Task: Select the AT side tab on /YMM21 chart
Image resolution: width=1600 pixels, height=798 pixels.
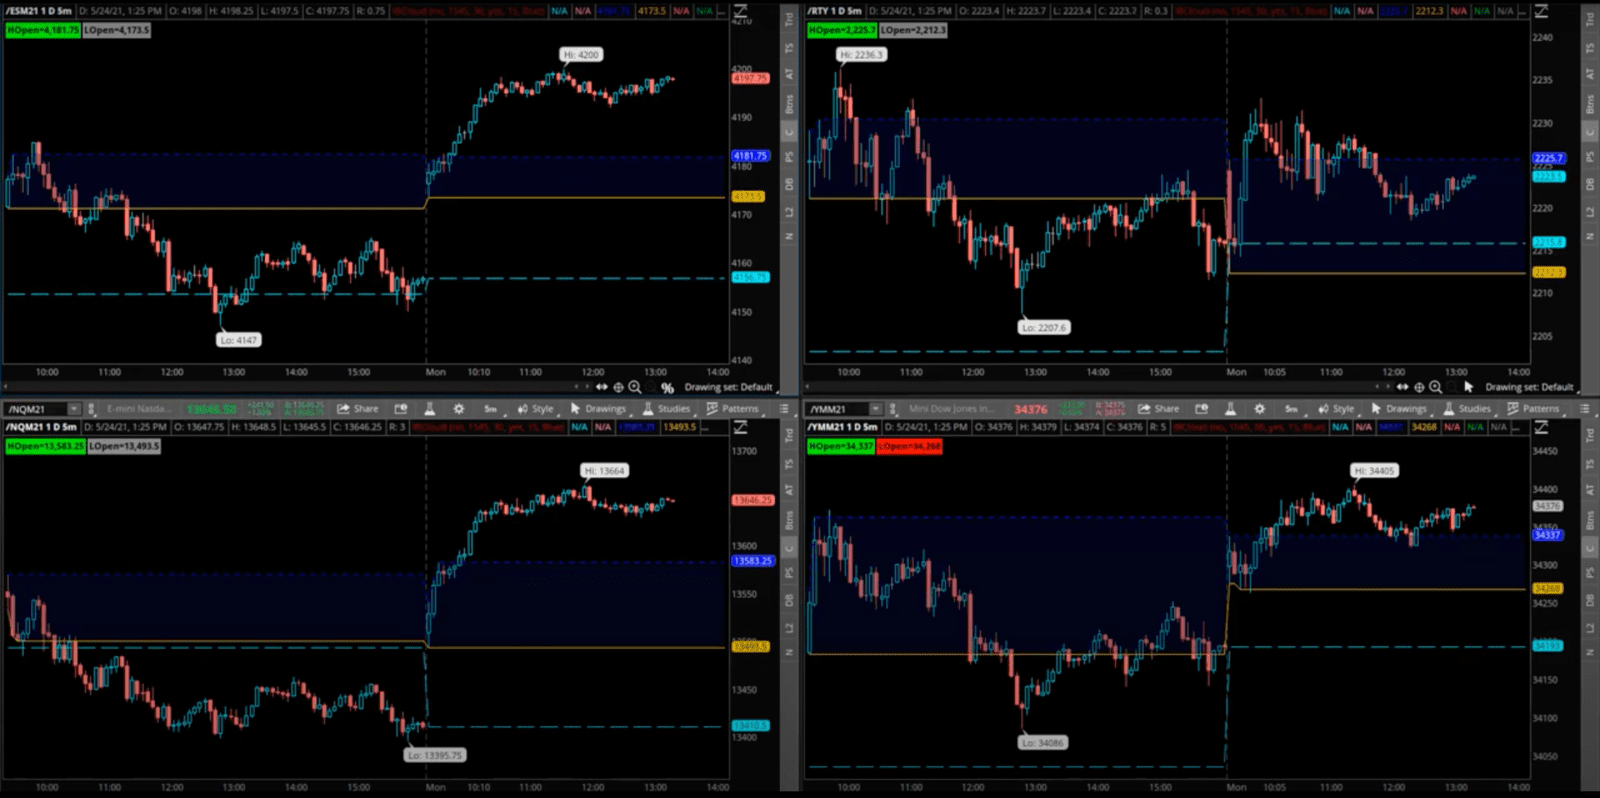Action: point(1590,489)
